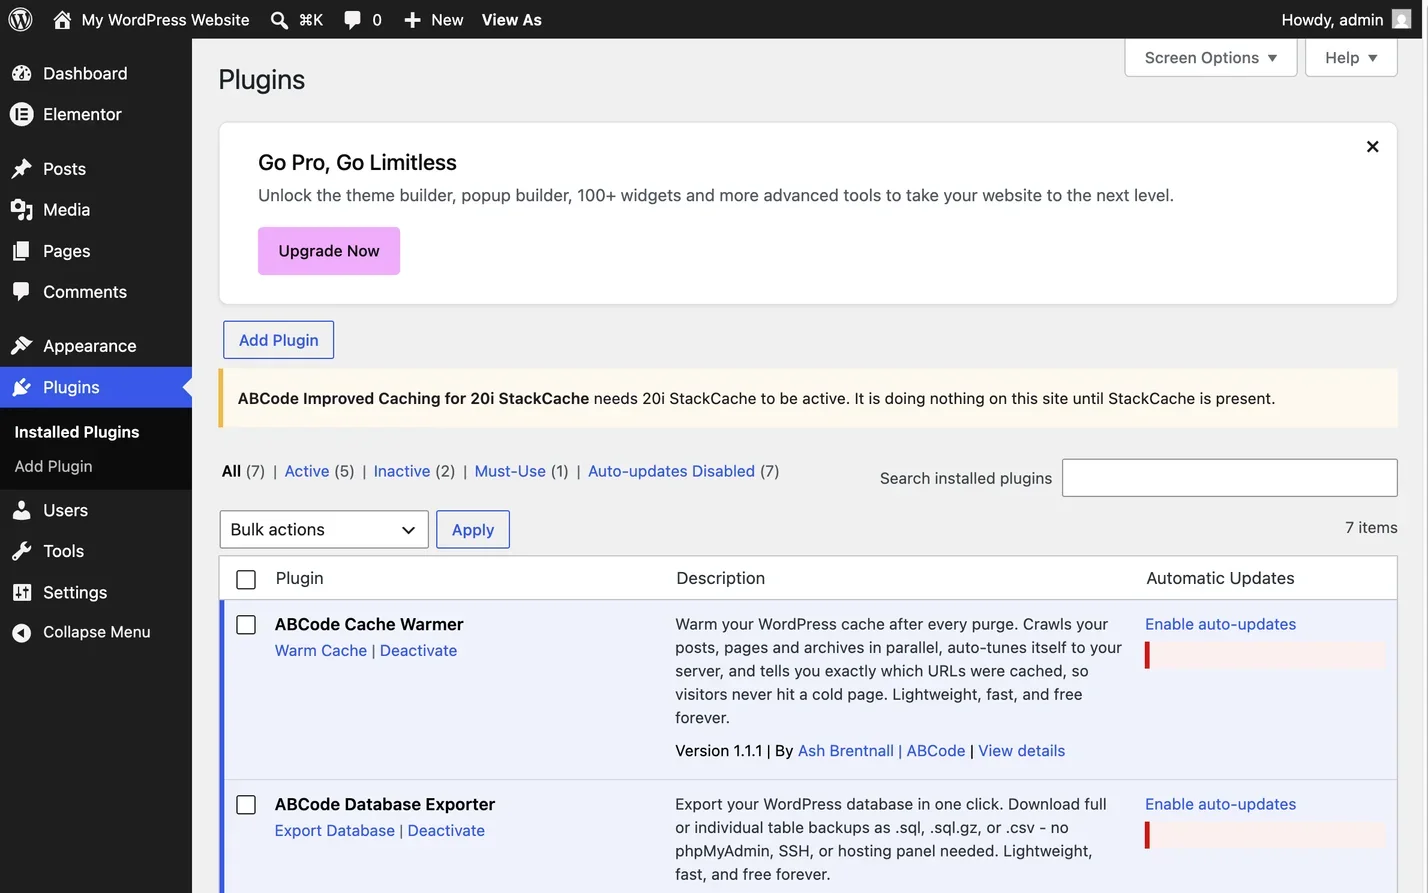Image resolution: width=1428 pixels, height=893 pixels.
Task: Open the Howdy, admin account menu
Action: (x=1345, y=20)
